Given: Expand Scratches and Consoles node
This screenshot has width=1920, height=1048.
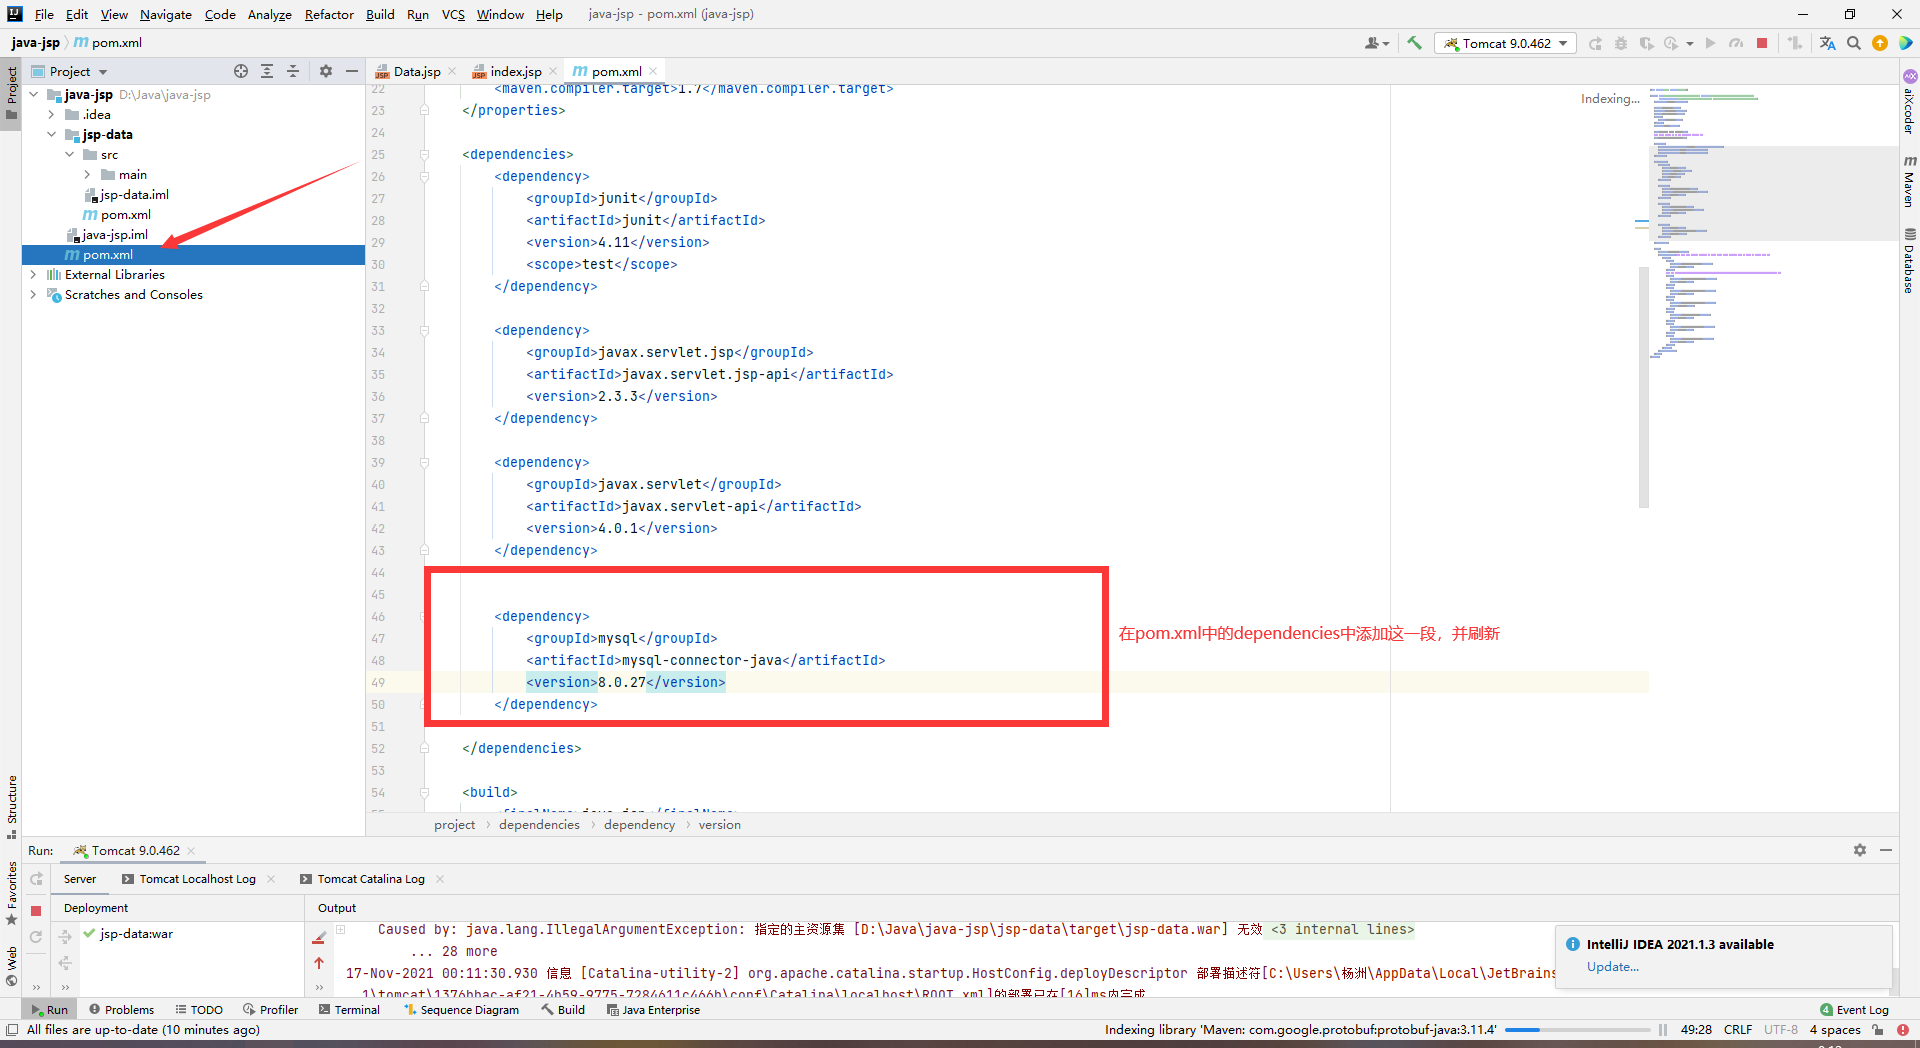Looking at the screenshot, I should point(34,295).
